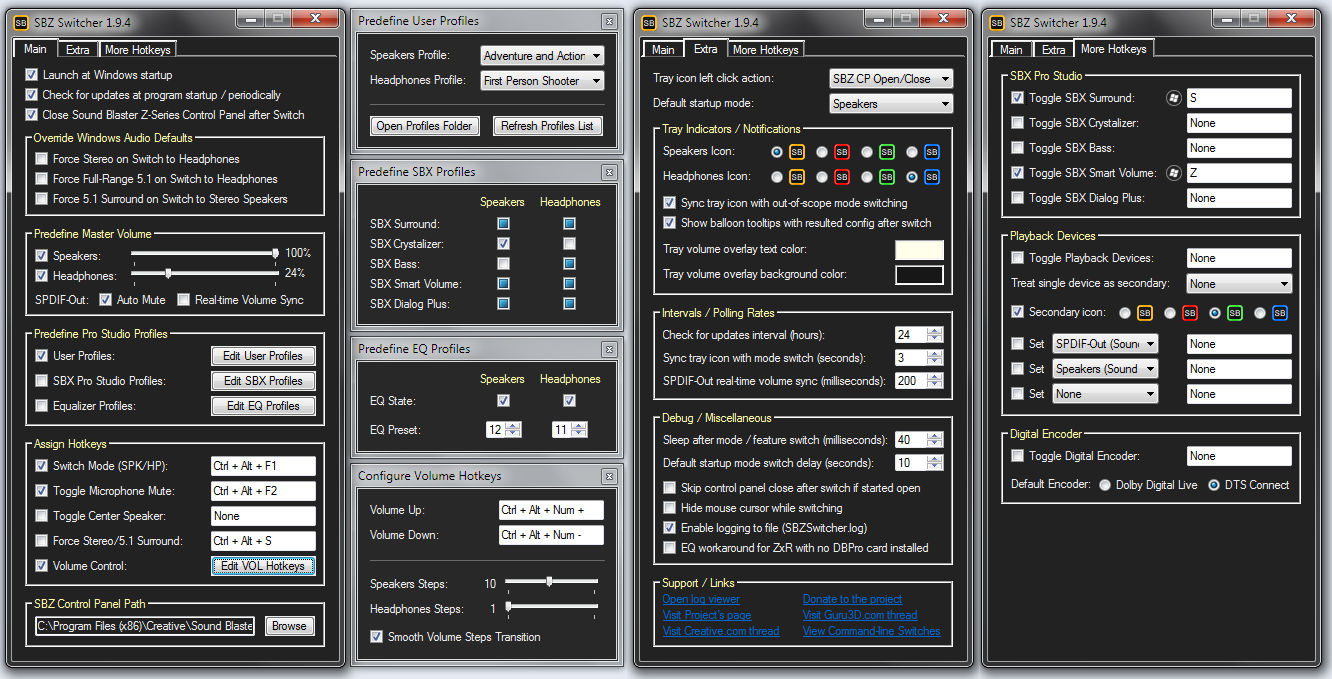Pick Tray volume overlay text color swatch
The height and width of the screenshot is (679, 1332).
tap(920, 249)
